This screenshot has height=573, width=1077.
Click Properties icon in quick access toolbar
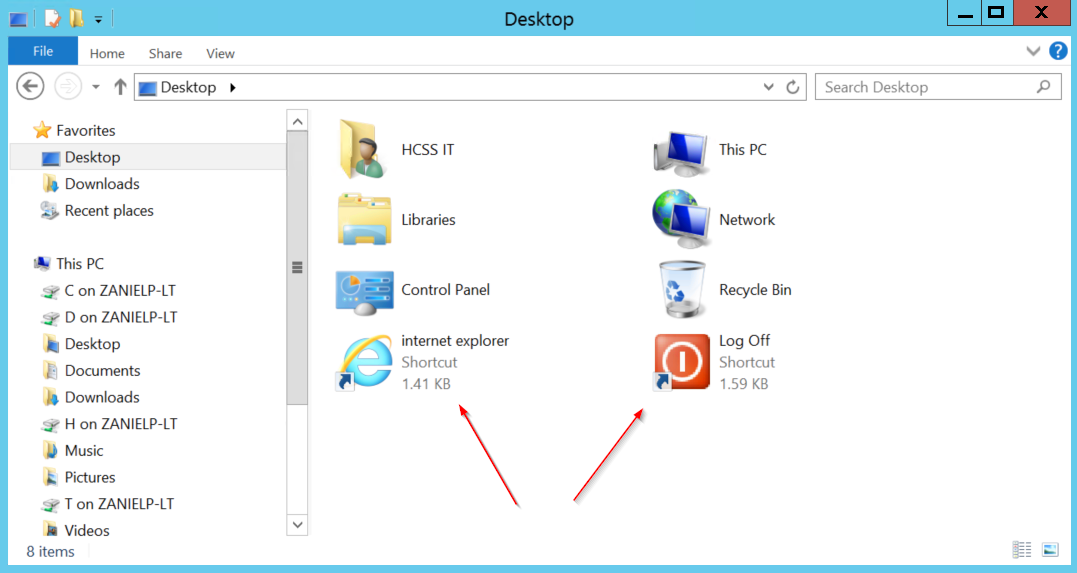[52, 19]
